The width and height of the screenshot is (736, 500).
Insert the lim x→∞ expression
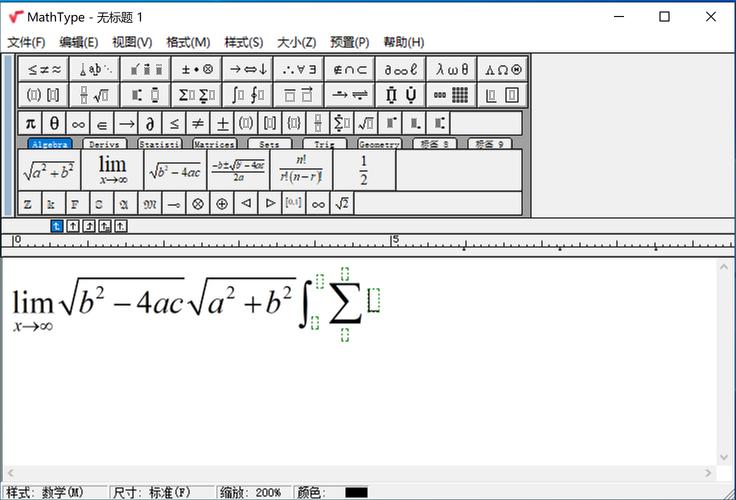tap(112, 170)
